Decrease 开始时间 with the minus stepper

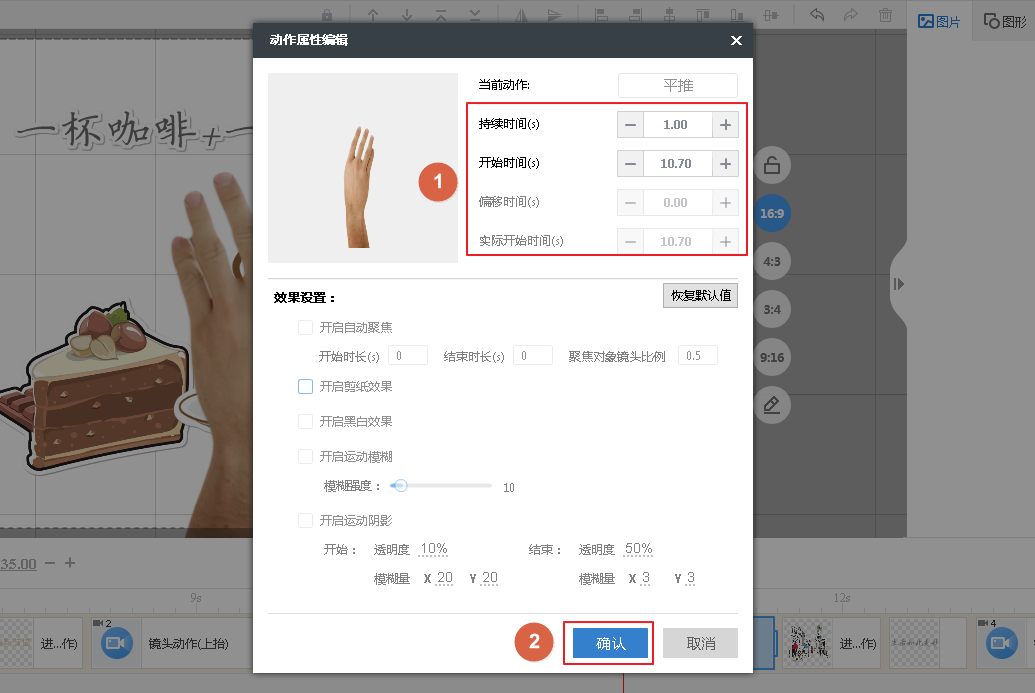tap(631, 163)
